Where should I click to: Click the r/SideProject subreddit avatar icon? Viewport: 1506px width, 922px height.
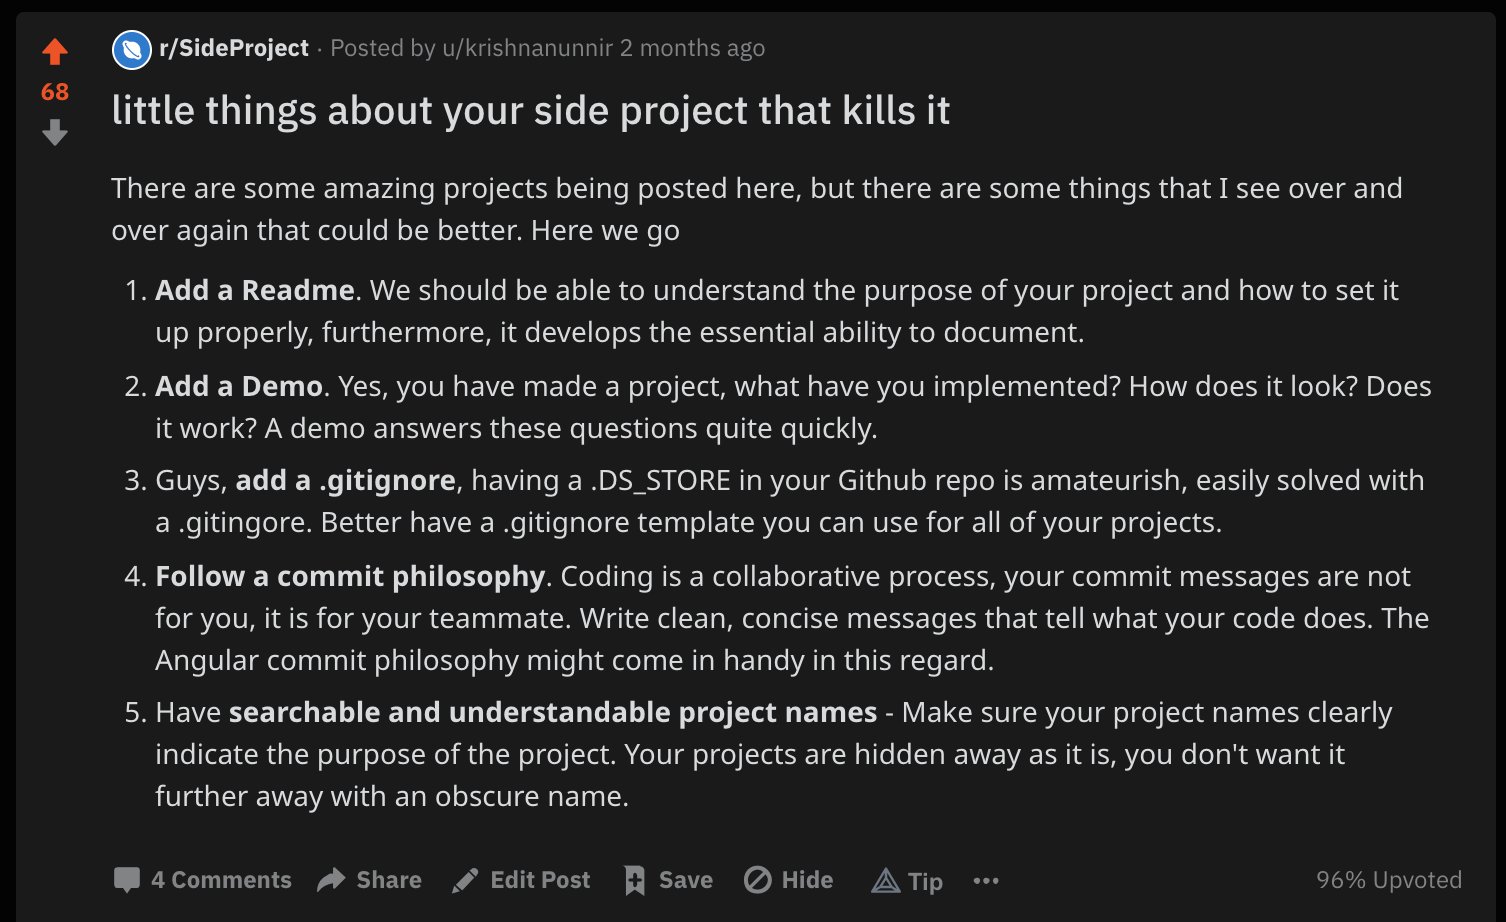(x=132, y=49)
